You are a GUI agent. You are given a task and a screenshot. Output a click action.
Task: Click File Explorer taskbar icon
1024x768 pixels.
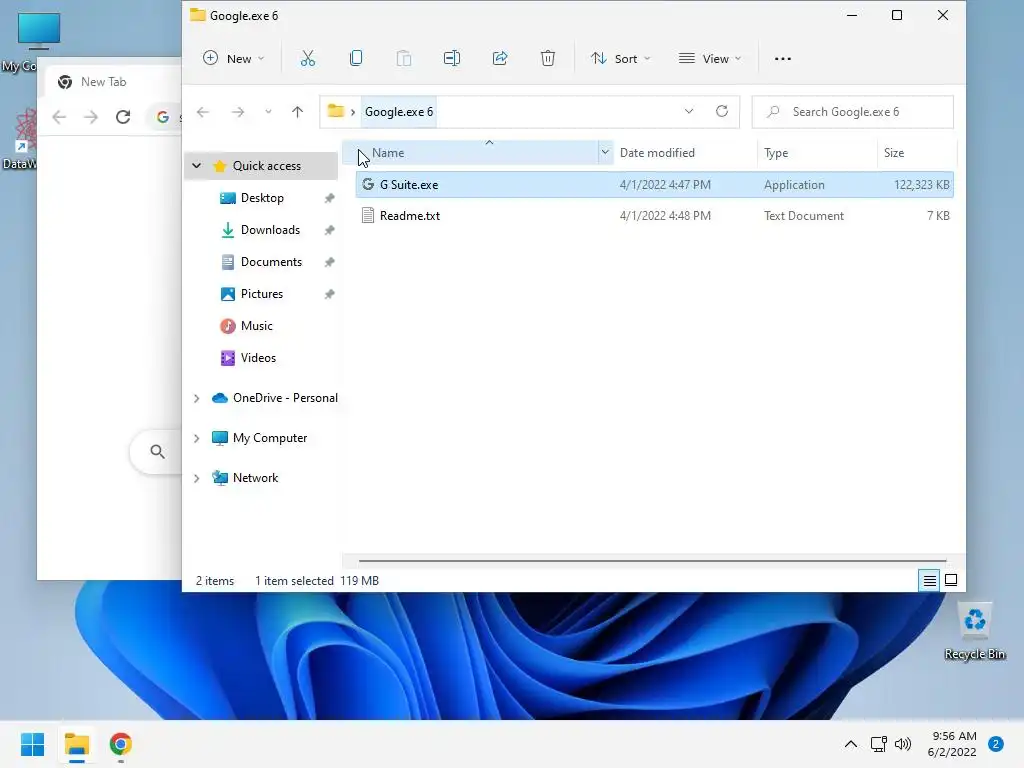coord(77,744)
